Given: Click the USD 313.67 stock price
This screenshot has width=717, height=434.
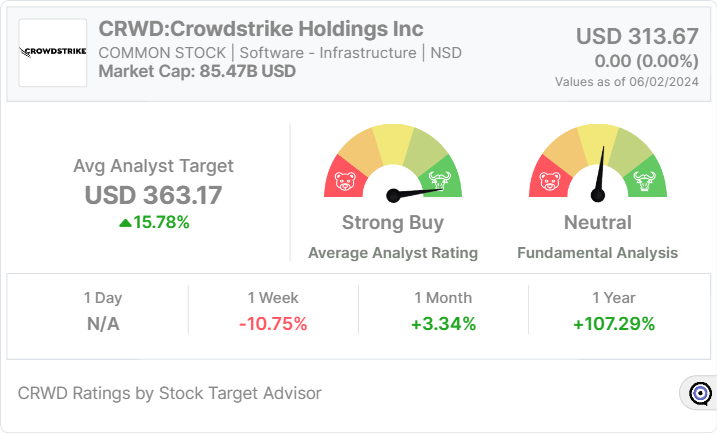Looking at the screenshot, I should (637, 36).
